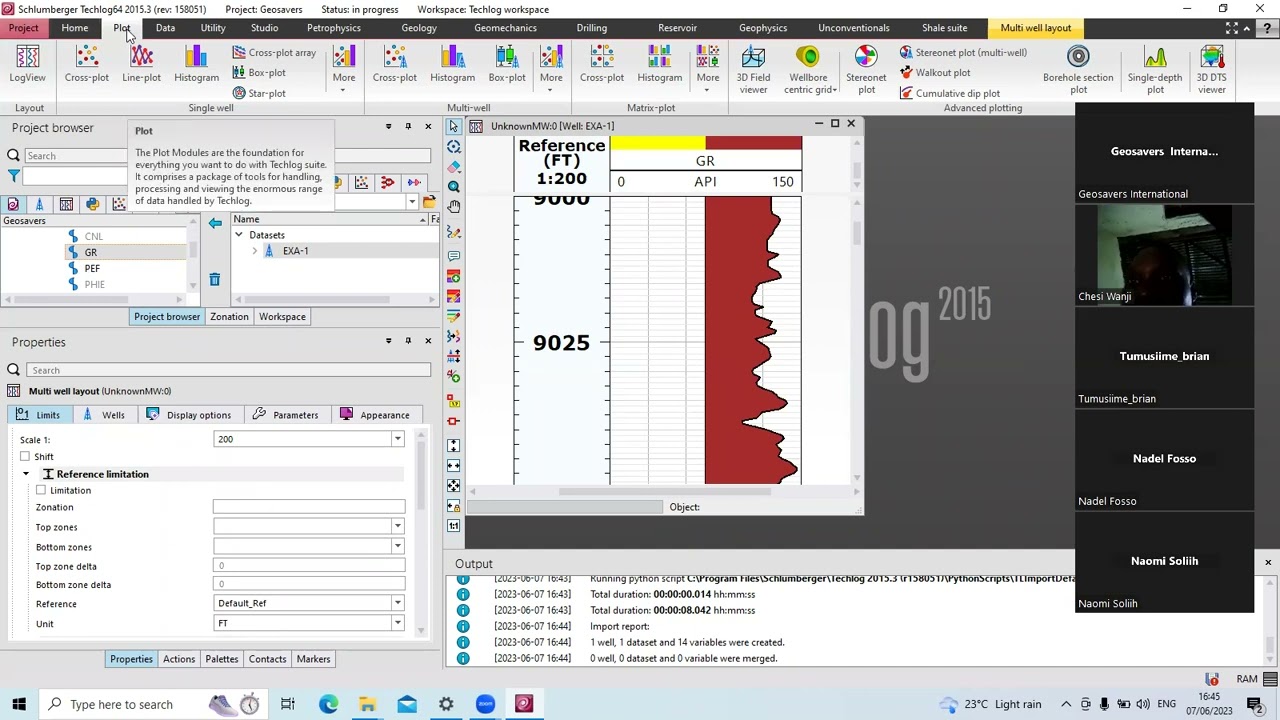Click the trash delete icon in Project browser
The image size is (1280, 720).
[214, 280]
